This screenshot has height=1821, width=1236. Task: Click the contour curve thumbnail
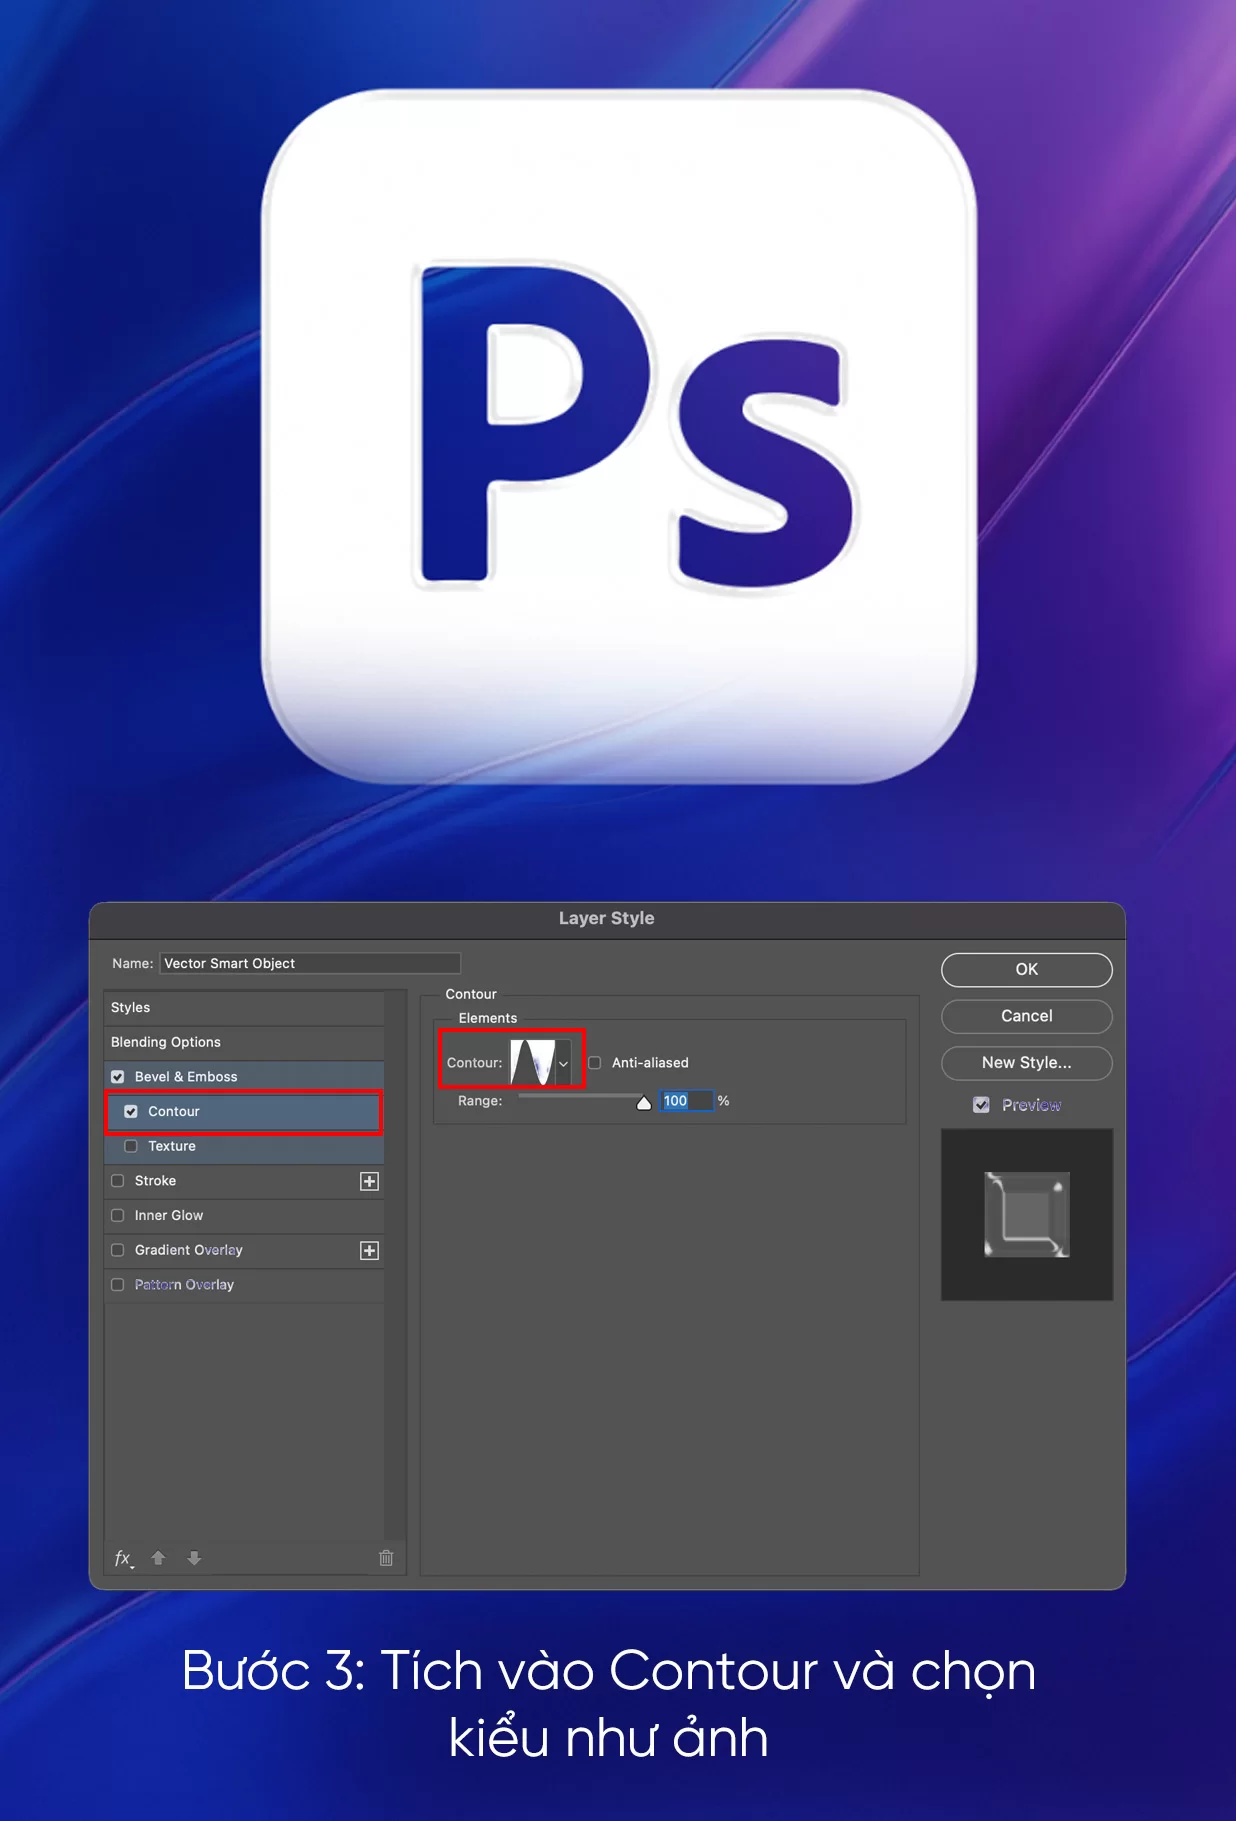(x=532, y=1062)
